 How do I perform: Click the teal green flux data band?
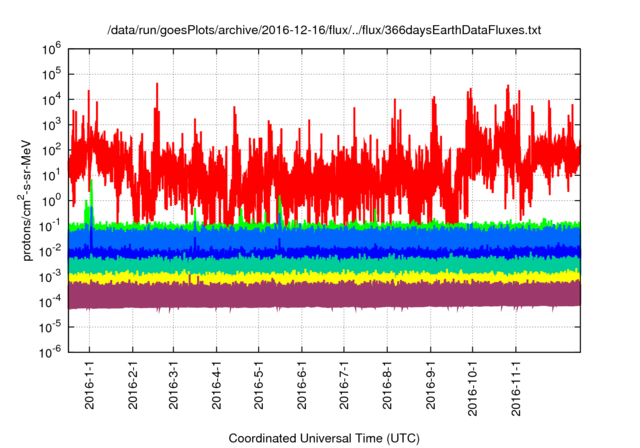click(x=324, y=265)
